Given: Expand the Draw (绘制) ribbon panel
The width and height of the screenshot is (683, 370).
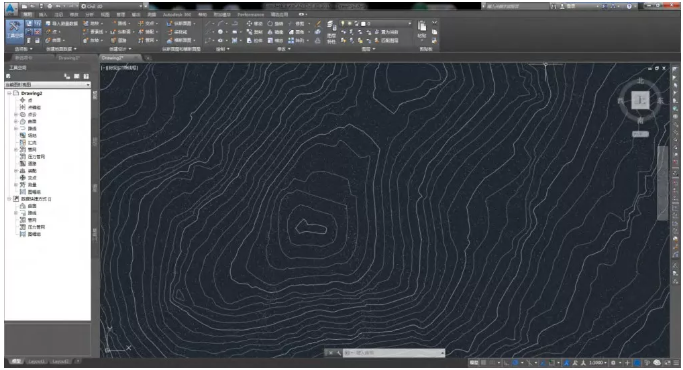Looking at the screenshot, I should [223, 49].
